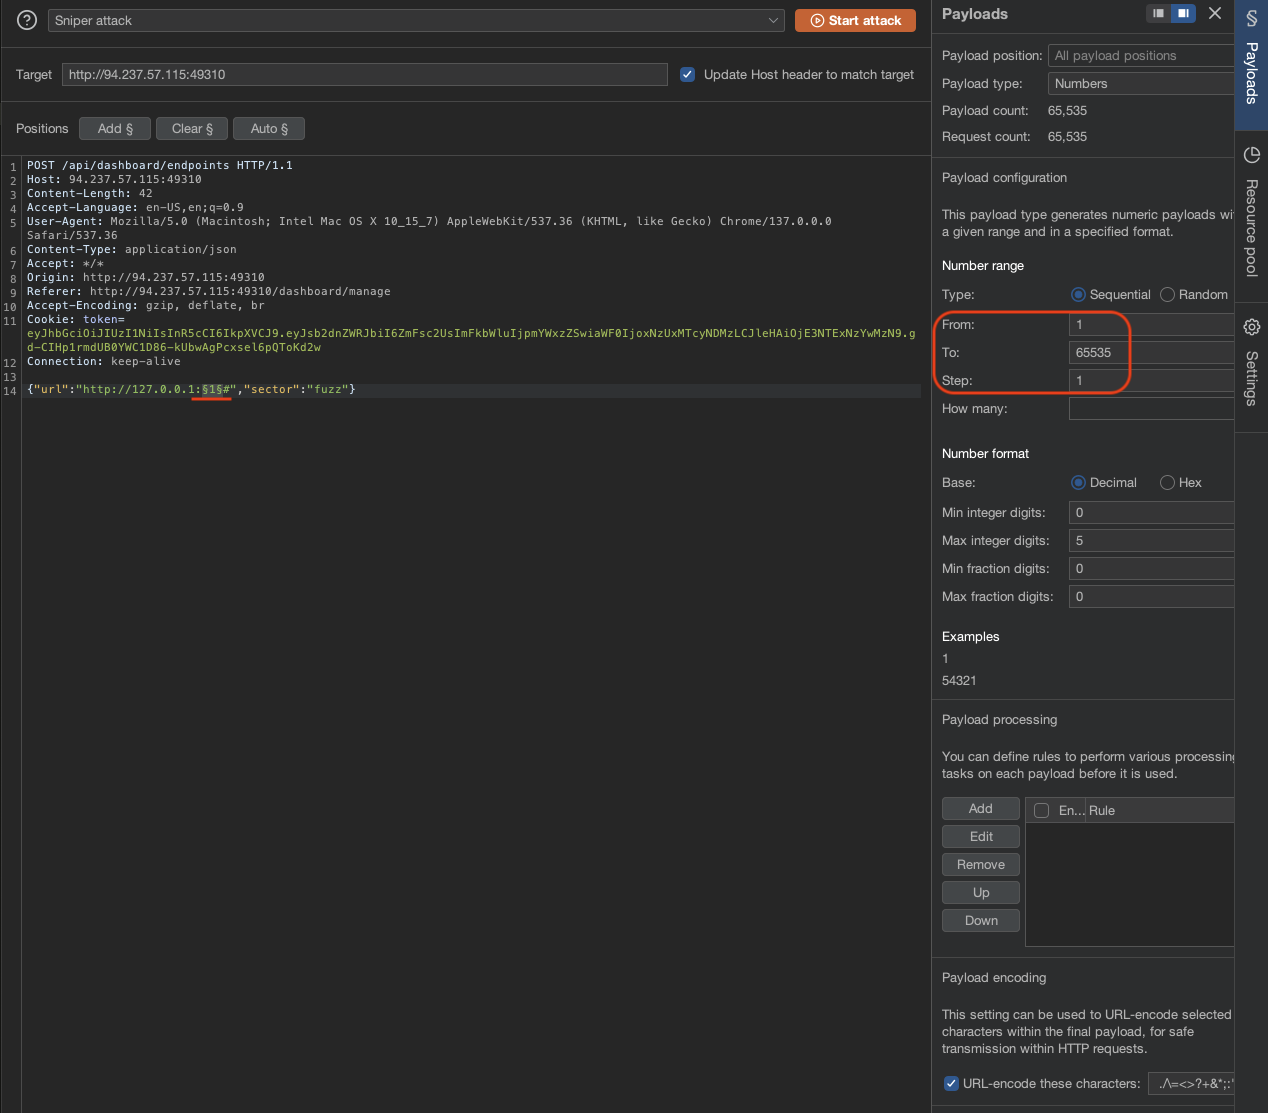Image resolution: width=1268 pixels, height=1113 pixels.
Task: Open the Payload type Numbers dropdown
Action: click(1141, 84)
